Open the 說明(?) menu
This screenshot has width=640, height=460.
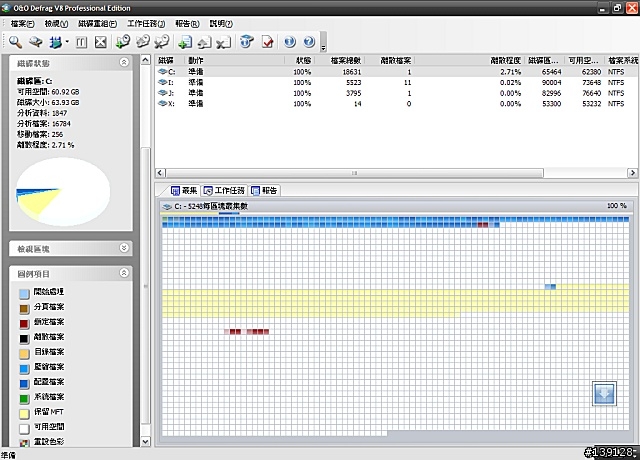click(x=221, y=24)
